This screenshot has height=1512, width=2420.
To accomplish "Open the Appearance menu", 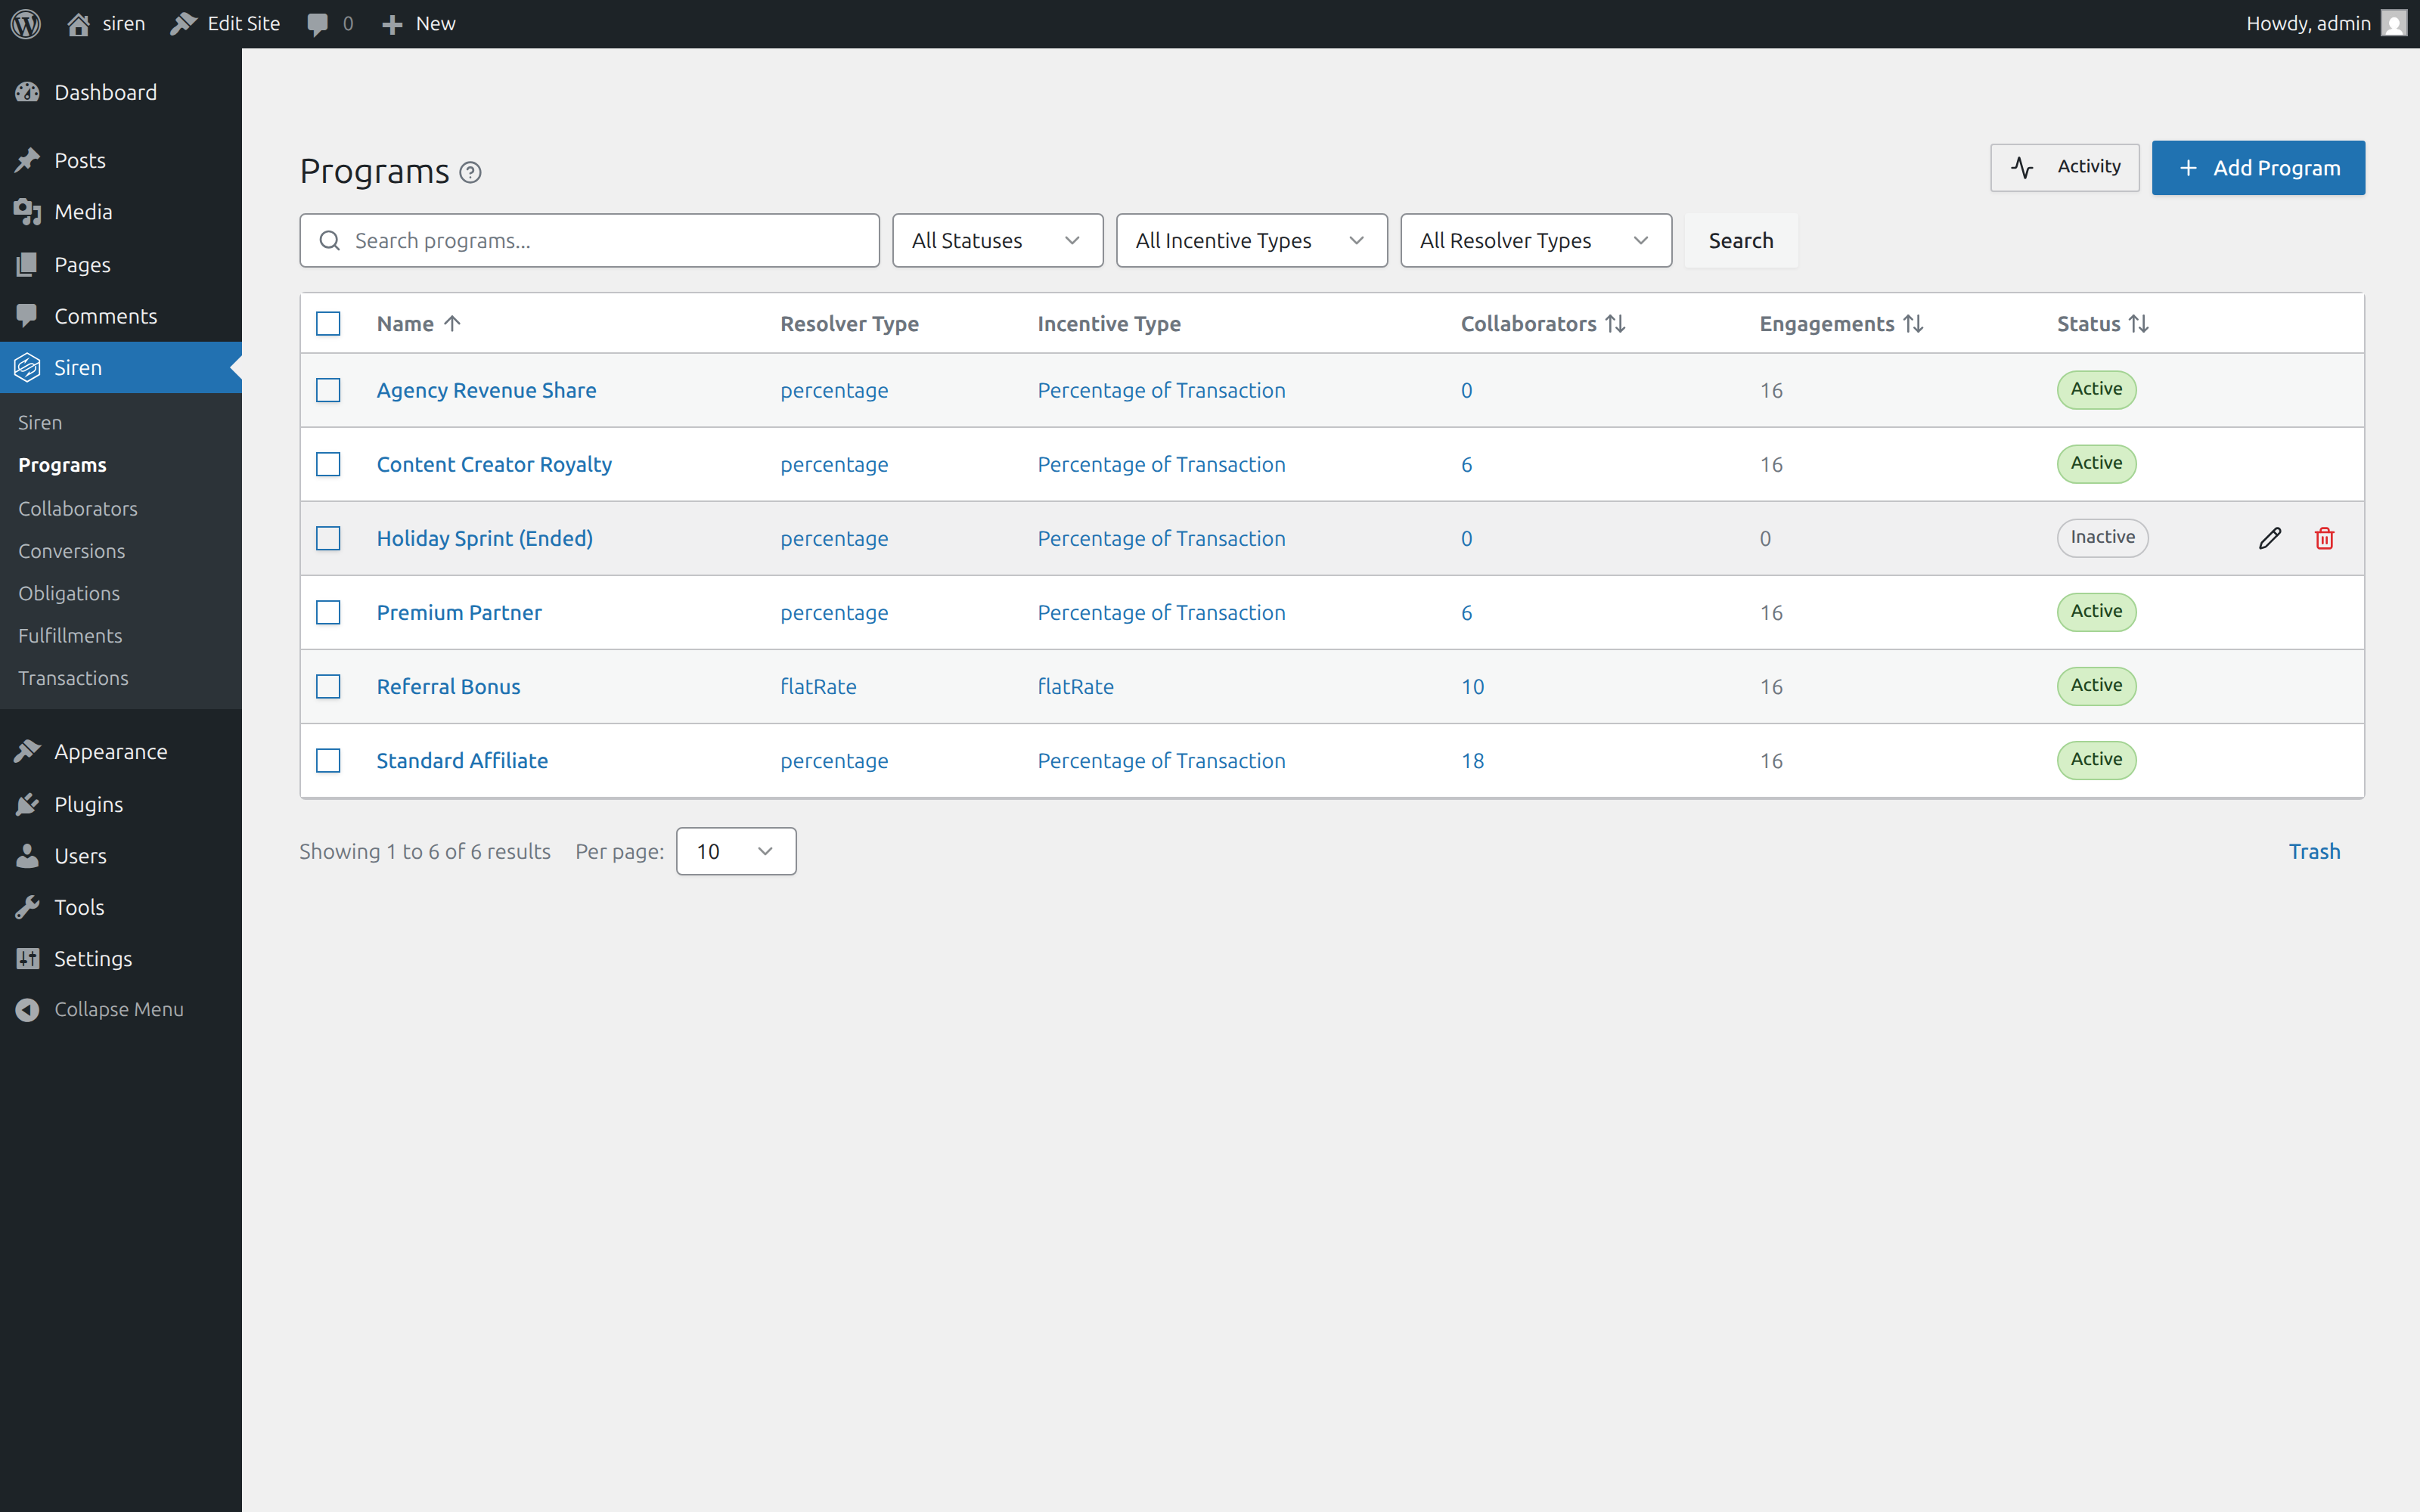I will [110, 751].
